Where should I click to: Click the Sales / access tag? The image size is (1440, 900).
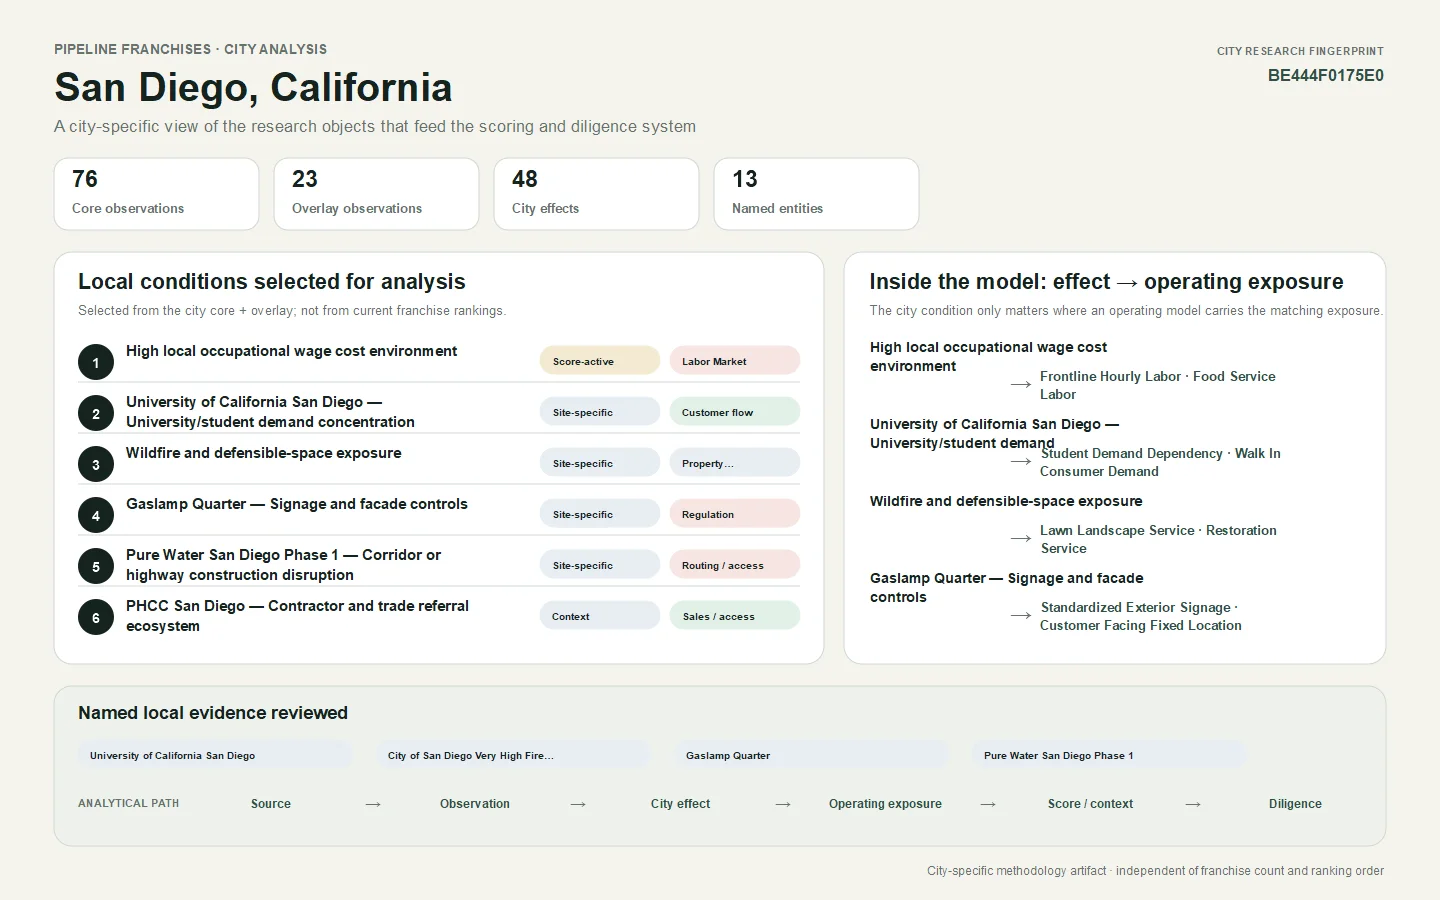pos(735,616)
